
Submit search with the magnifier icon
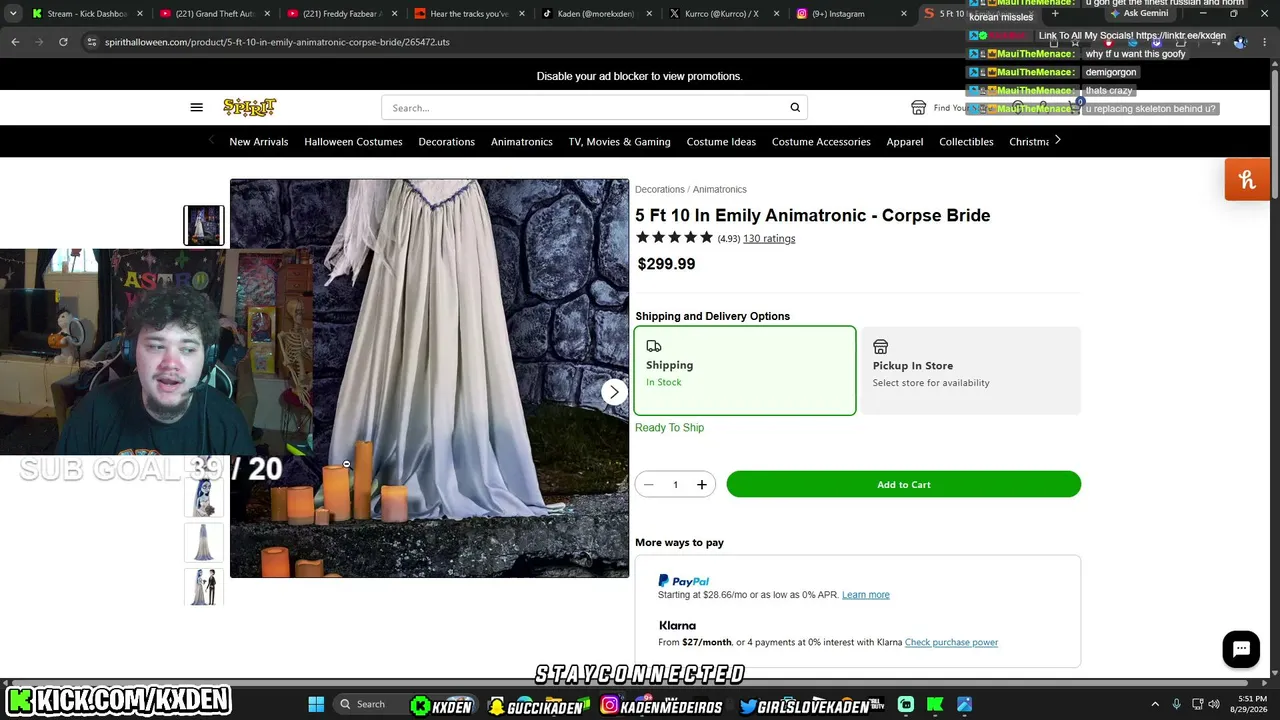coord(795,107)
